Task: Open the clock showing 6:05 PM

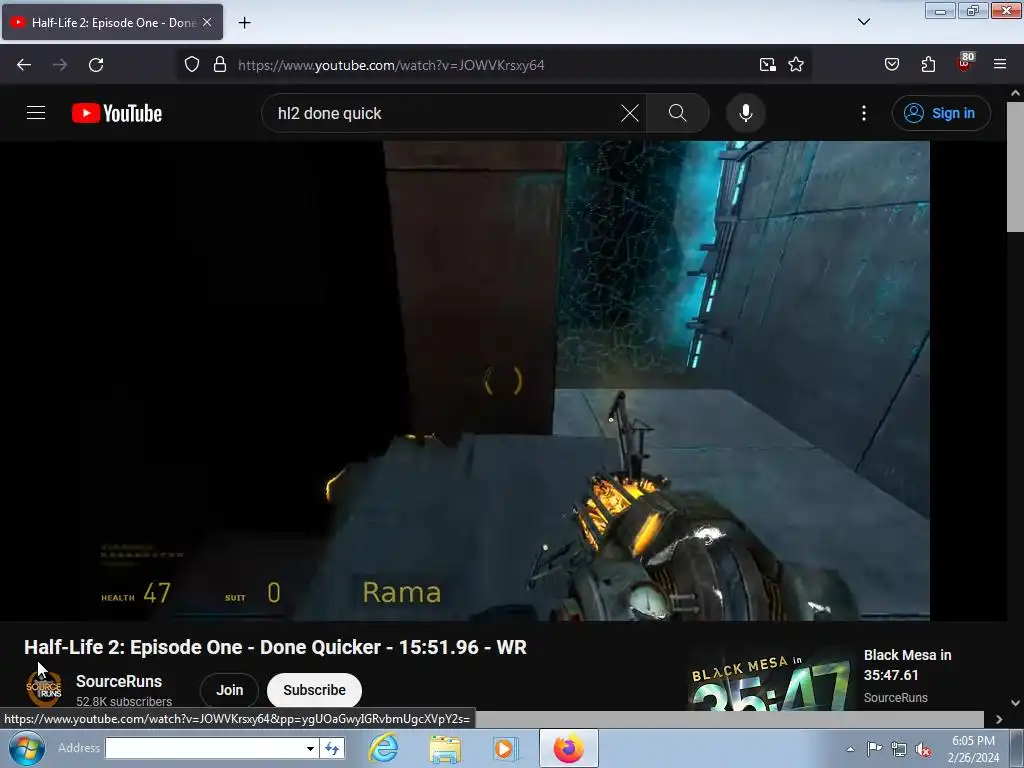Action: coord(973,749)
